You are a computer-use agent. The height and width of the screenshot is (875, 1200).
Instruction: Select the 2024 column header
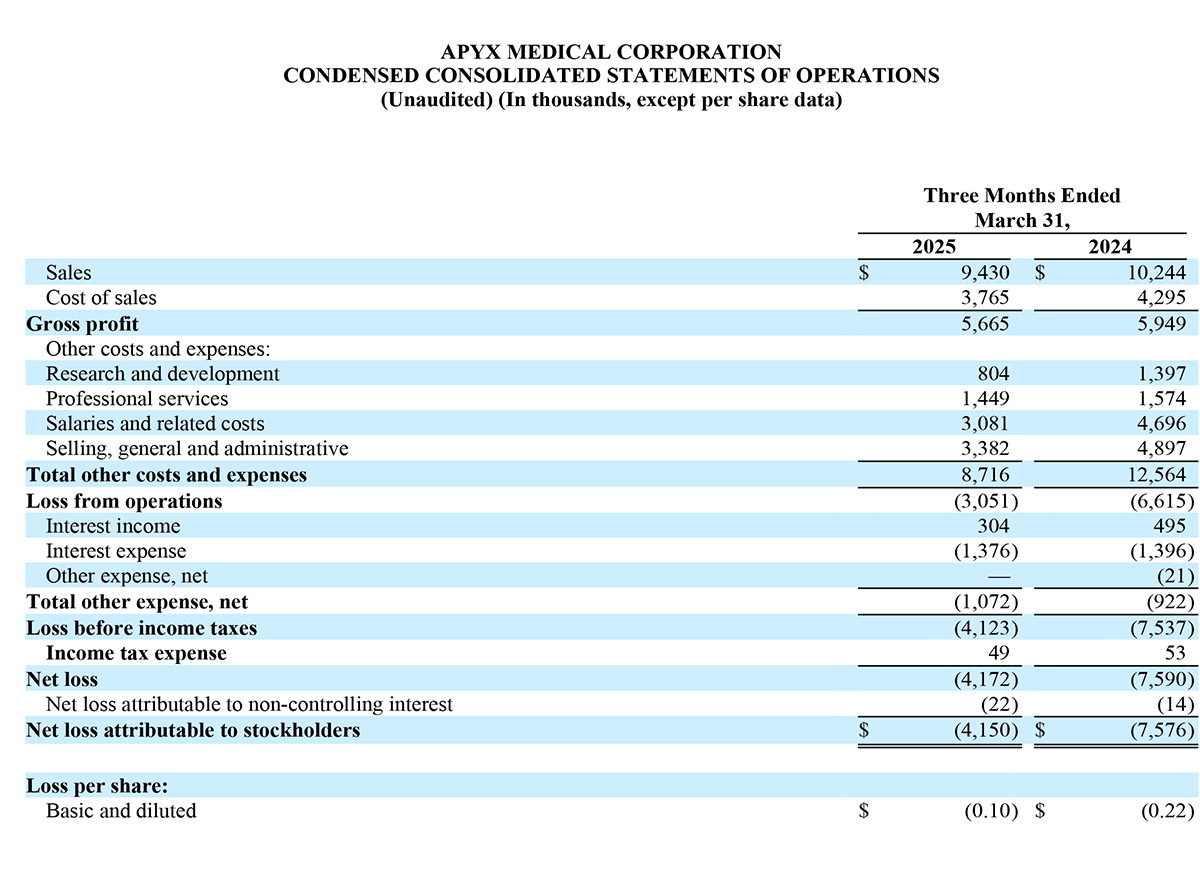tap(1110, 248)
